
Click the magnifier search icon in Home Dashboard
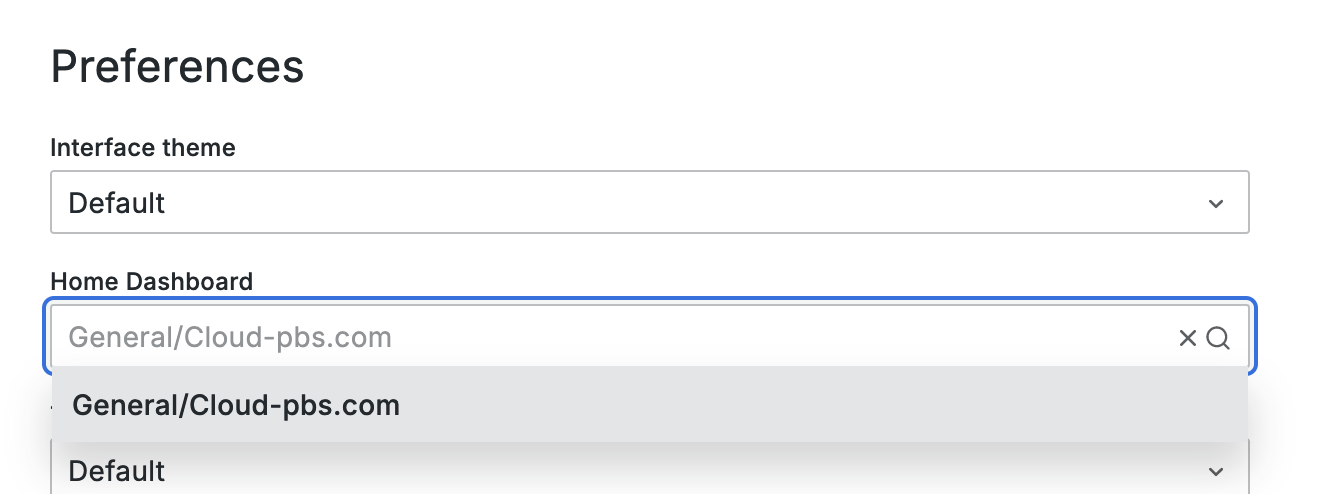click(x=1217, y=338)
